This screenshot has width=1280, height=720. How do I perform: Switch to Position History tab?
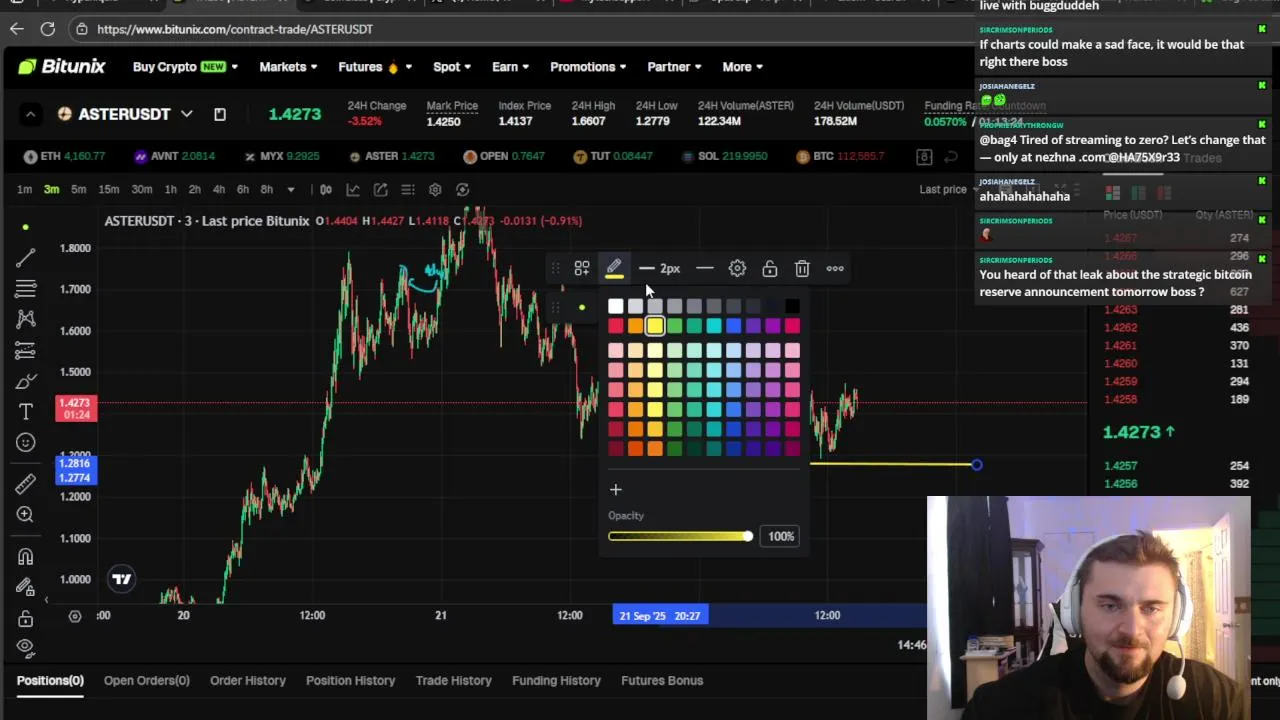click(350, 680)
